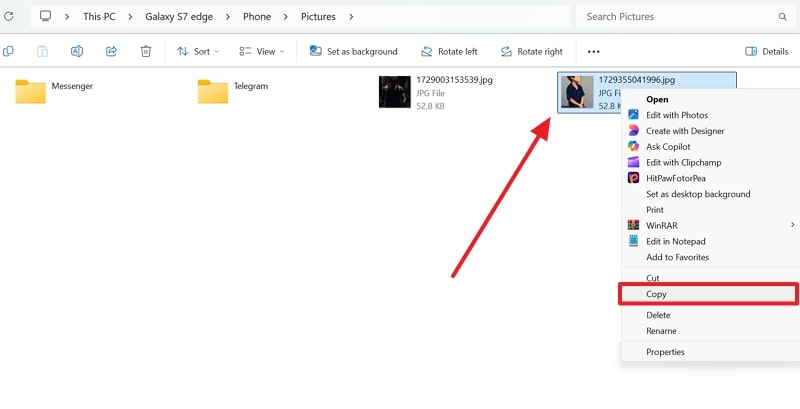Image resolution: width=800 pixels, height=409 pixels.
Task: Click the Search Pictures input field
Action: point(675,17)
